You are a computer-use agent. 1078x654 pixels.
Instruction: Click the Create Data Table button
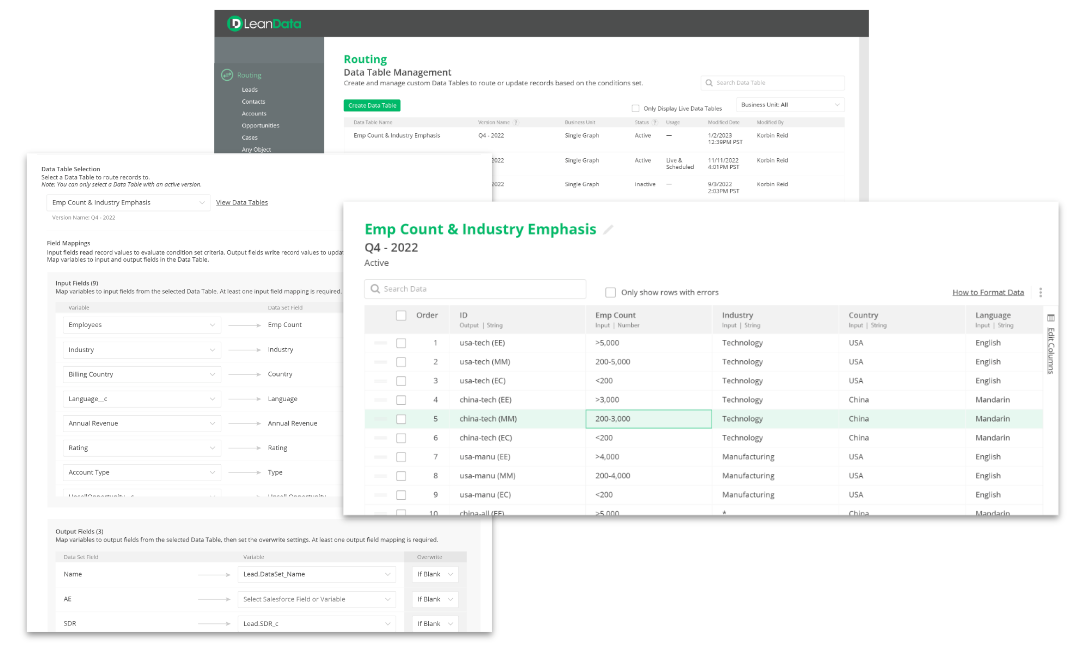372,105
